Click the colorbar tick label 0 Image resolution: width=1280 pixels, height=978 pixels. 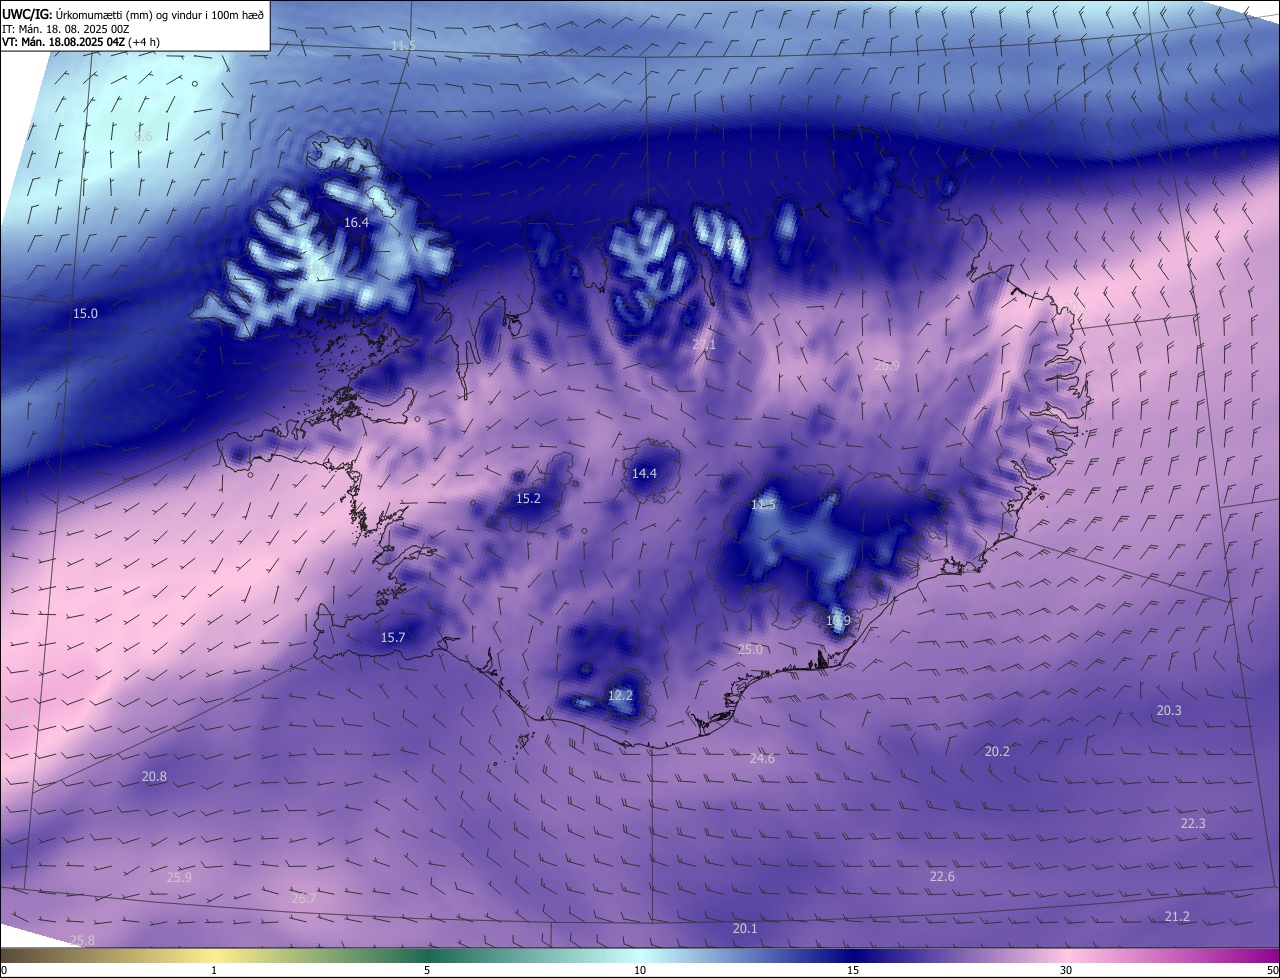click(x=4, y=971)
